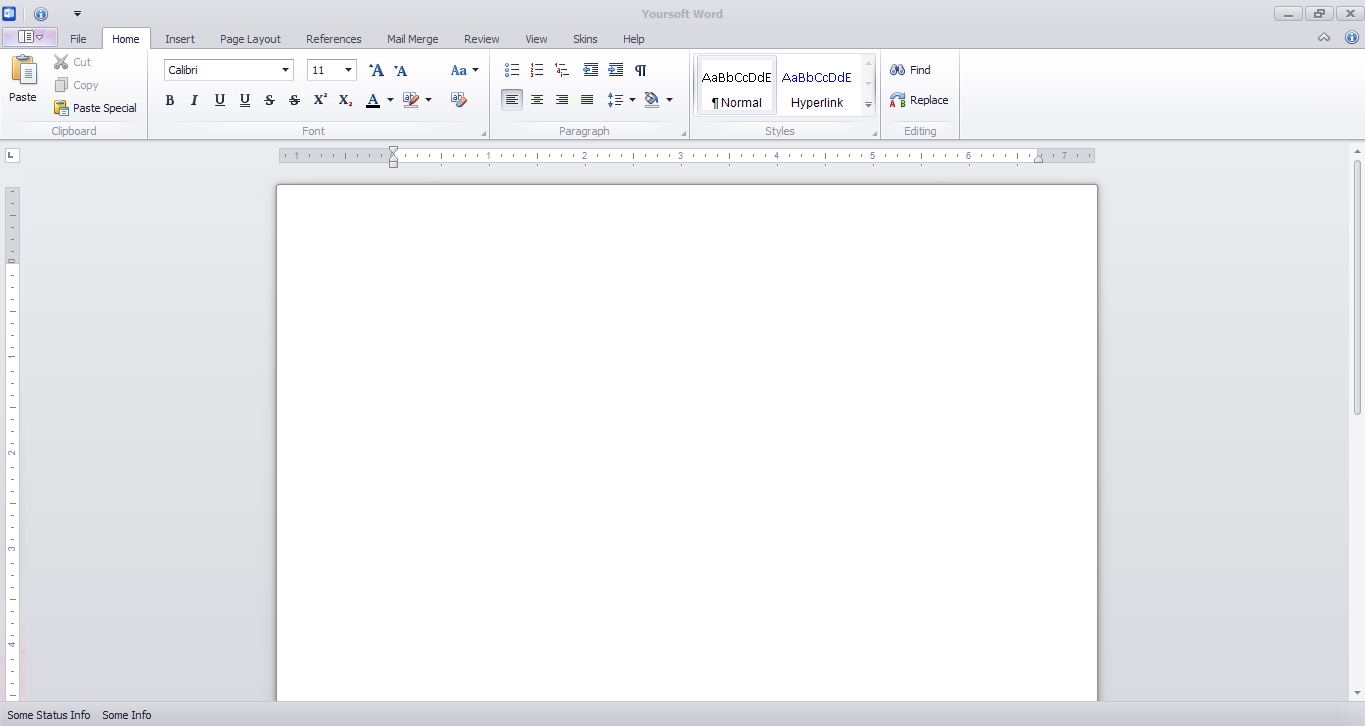This screenshot has height=726, width=1365.
Task: Toggle show paragraph marks
Action: click(x=641, y=70)
